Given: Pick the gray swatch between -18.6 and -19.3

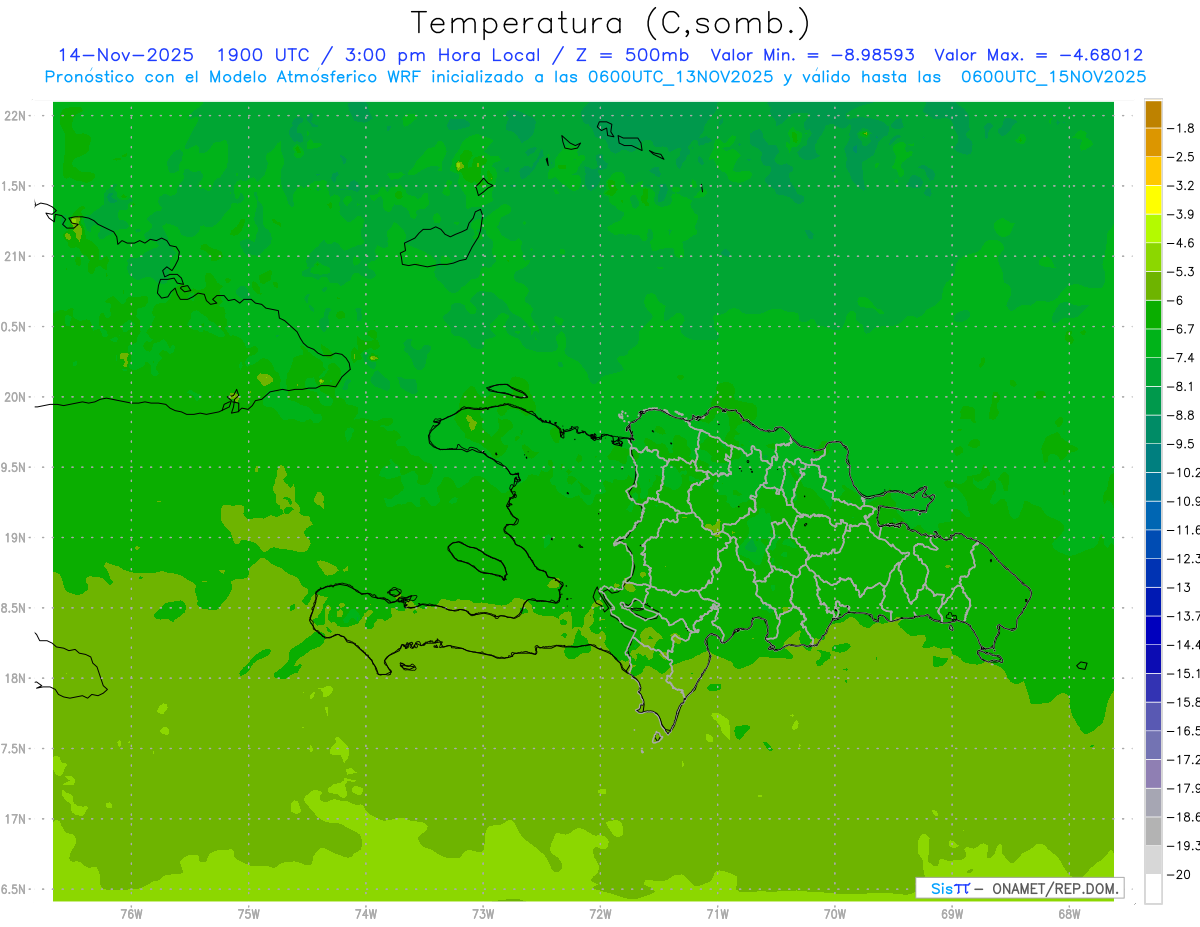Looking at the screenshot, I should (1153, 831).
